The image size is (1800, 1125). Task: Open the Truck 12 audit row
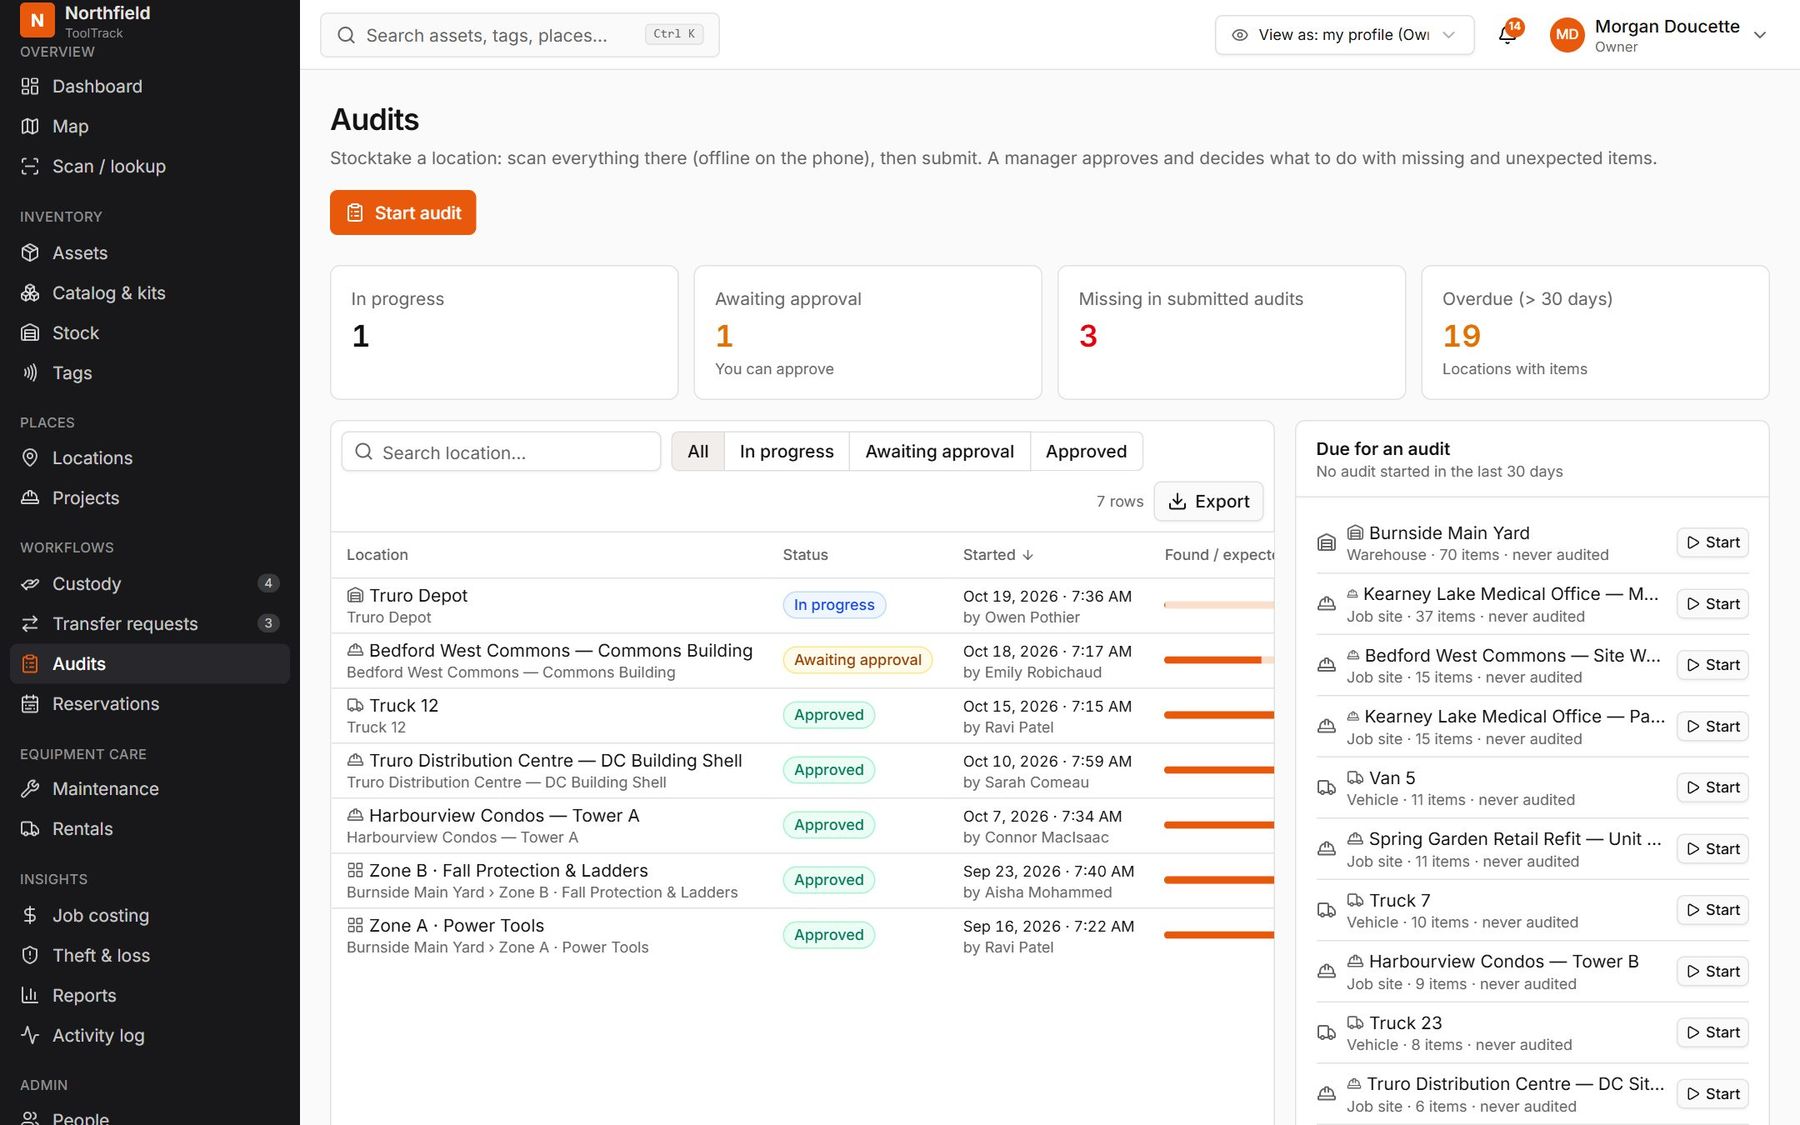coord(802,716)
